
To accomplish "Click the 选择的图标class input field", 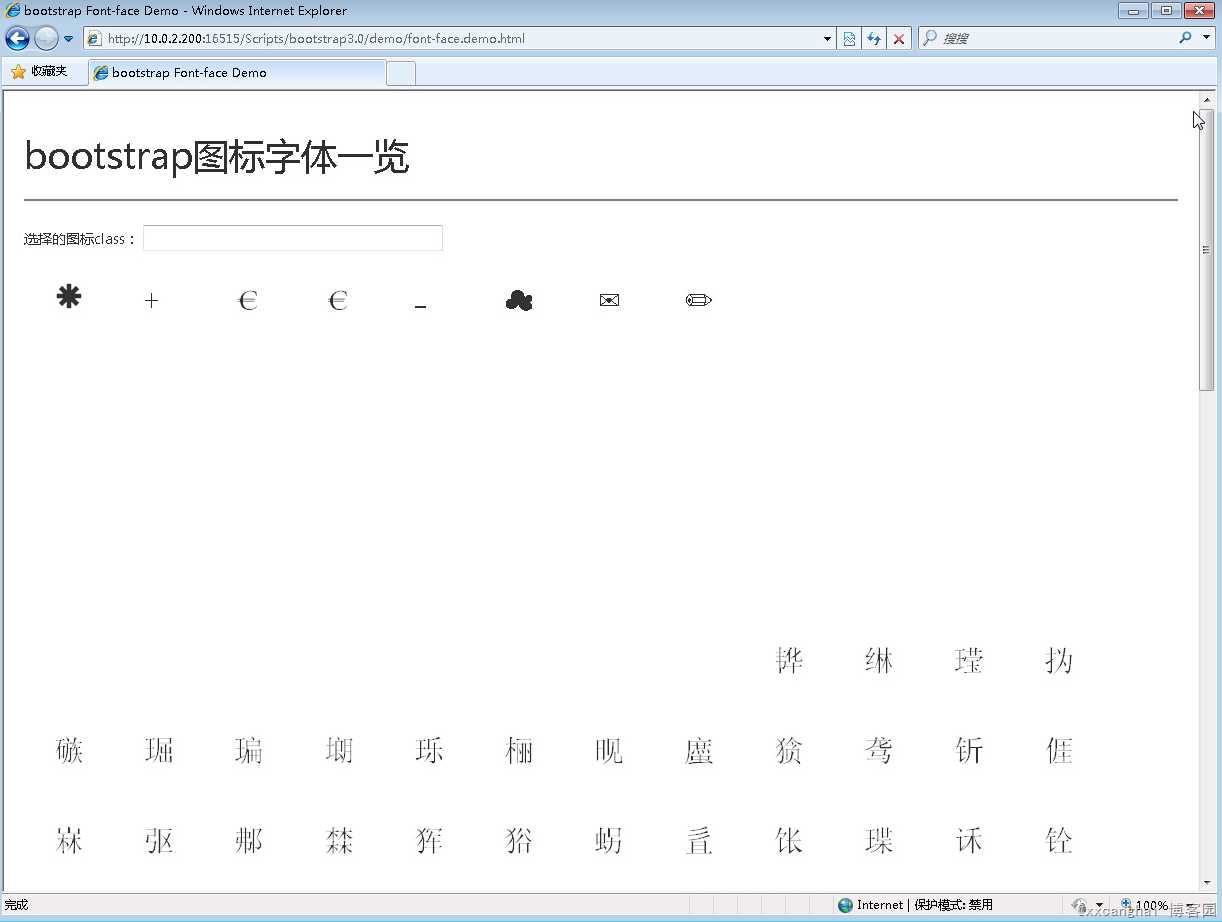I will pyautogui.click(x=293, y=238).
